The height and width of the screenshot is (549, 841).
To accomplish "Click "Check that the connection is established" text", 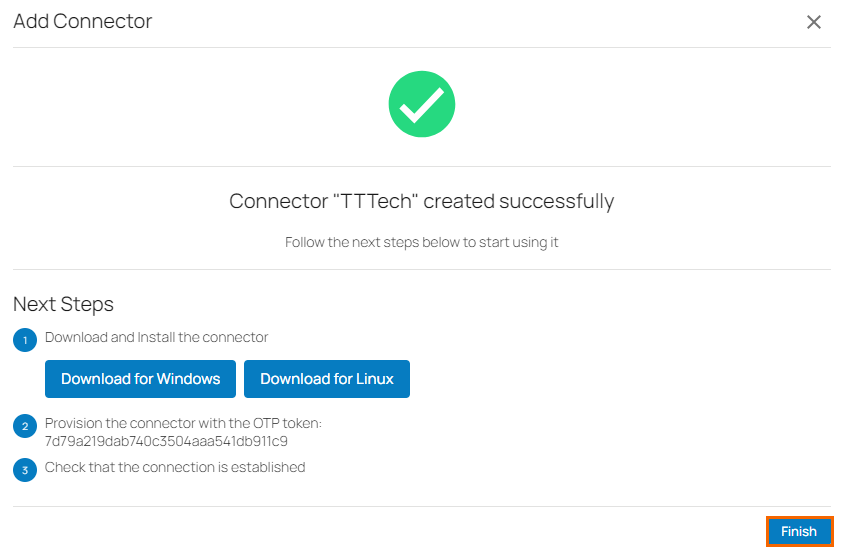I will (175, 467).
